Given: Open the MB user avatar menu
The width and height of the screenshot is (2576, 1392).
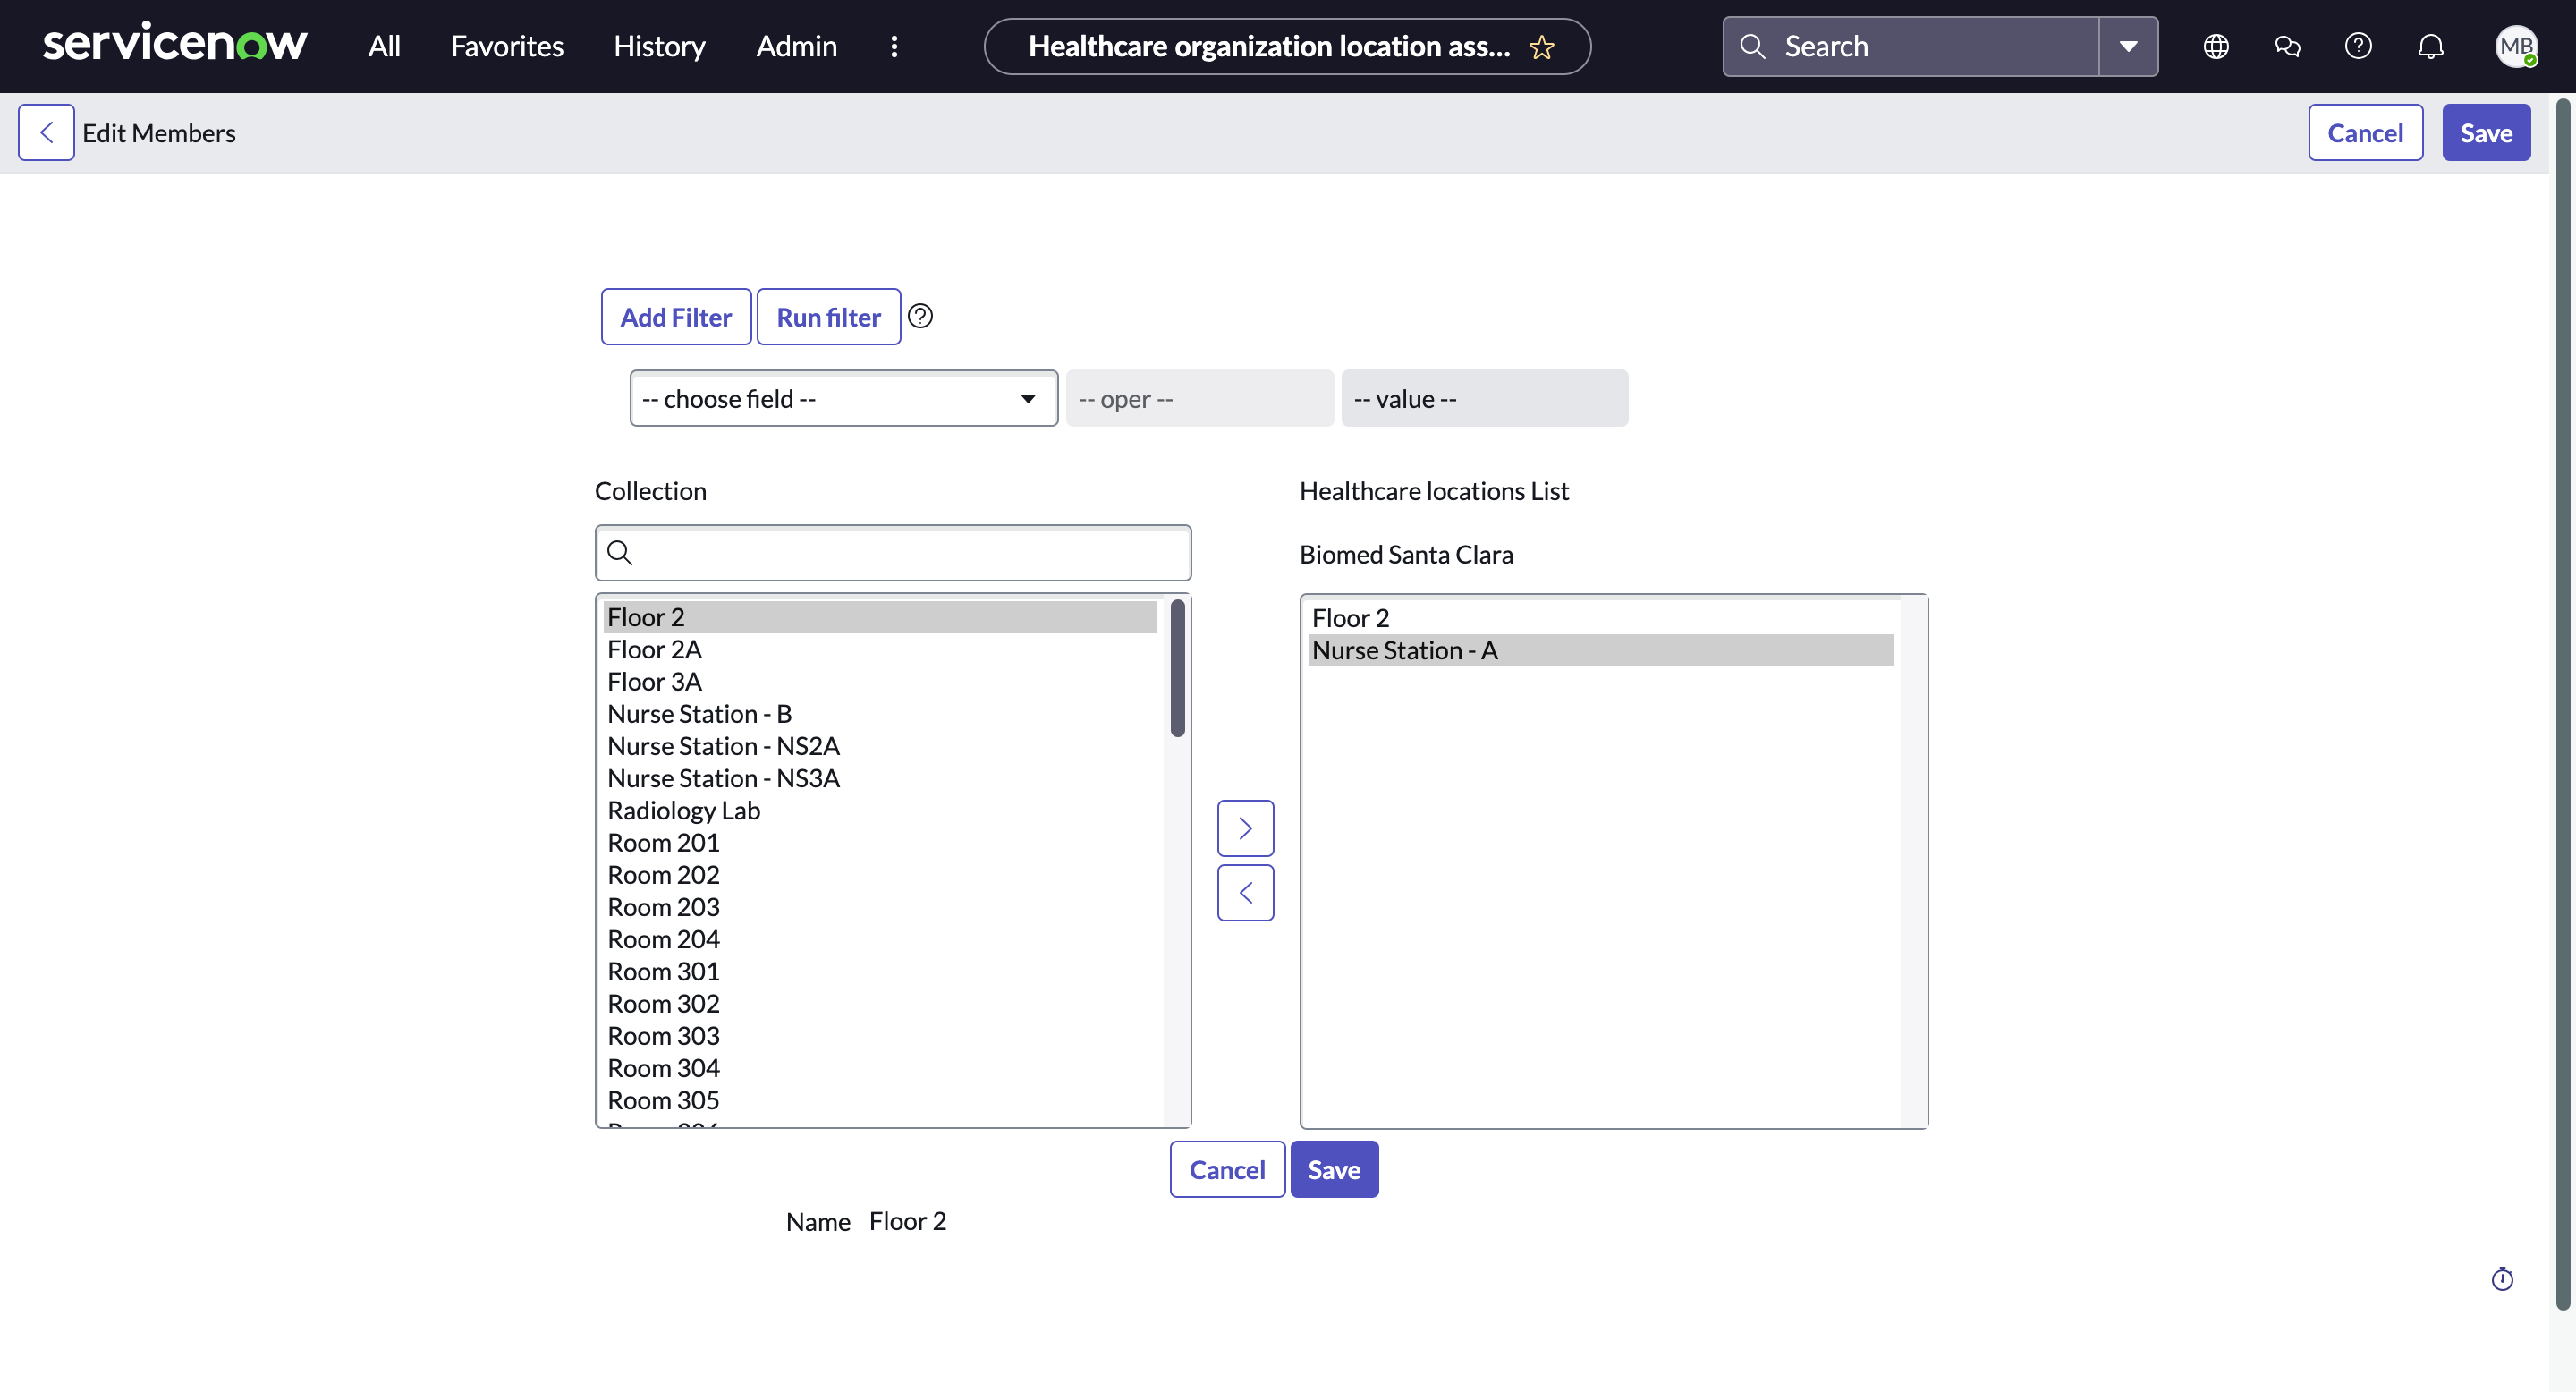Looking at the screenshot, I should tap(2516, 46).
